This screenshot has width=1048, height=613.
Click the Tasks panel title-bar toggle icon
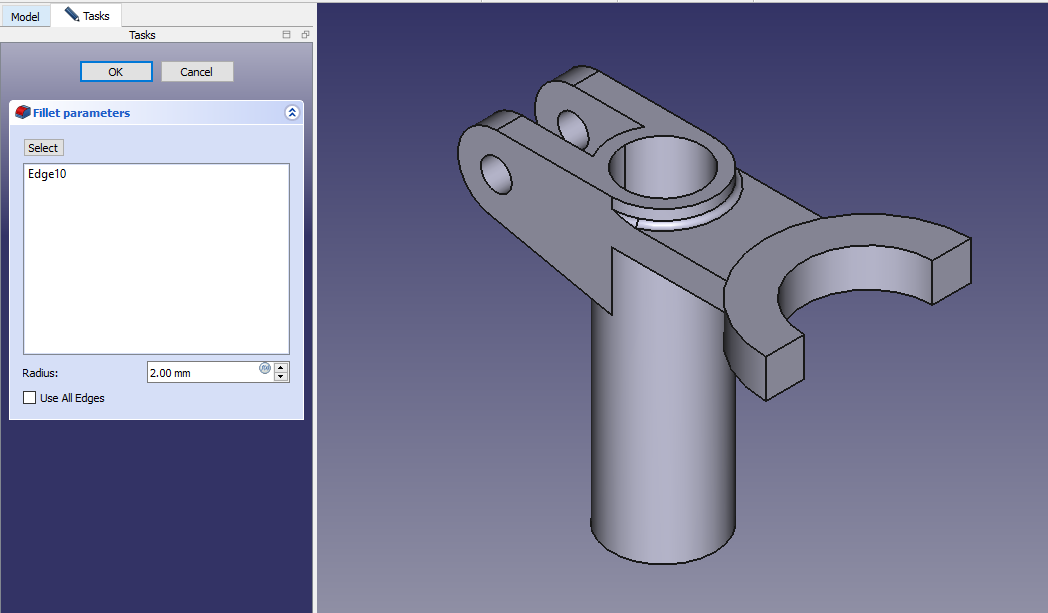287,35
